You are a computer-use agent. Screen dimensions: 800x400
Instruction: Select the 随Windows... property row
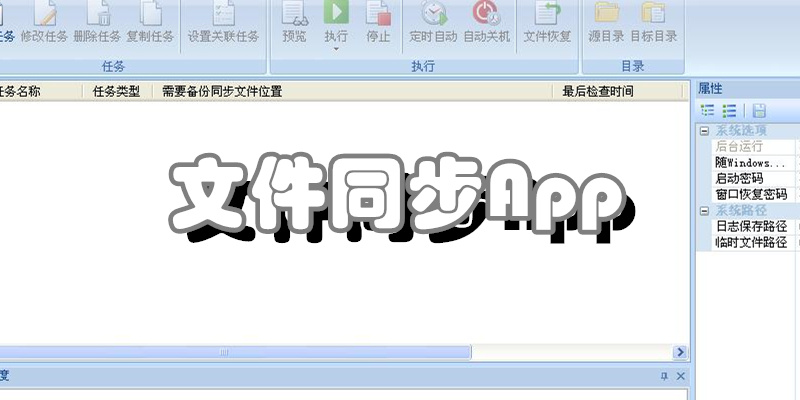click(756, 163)
